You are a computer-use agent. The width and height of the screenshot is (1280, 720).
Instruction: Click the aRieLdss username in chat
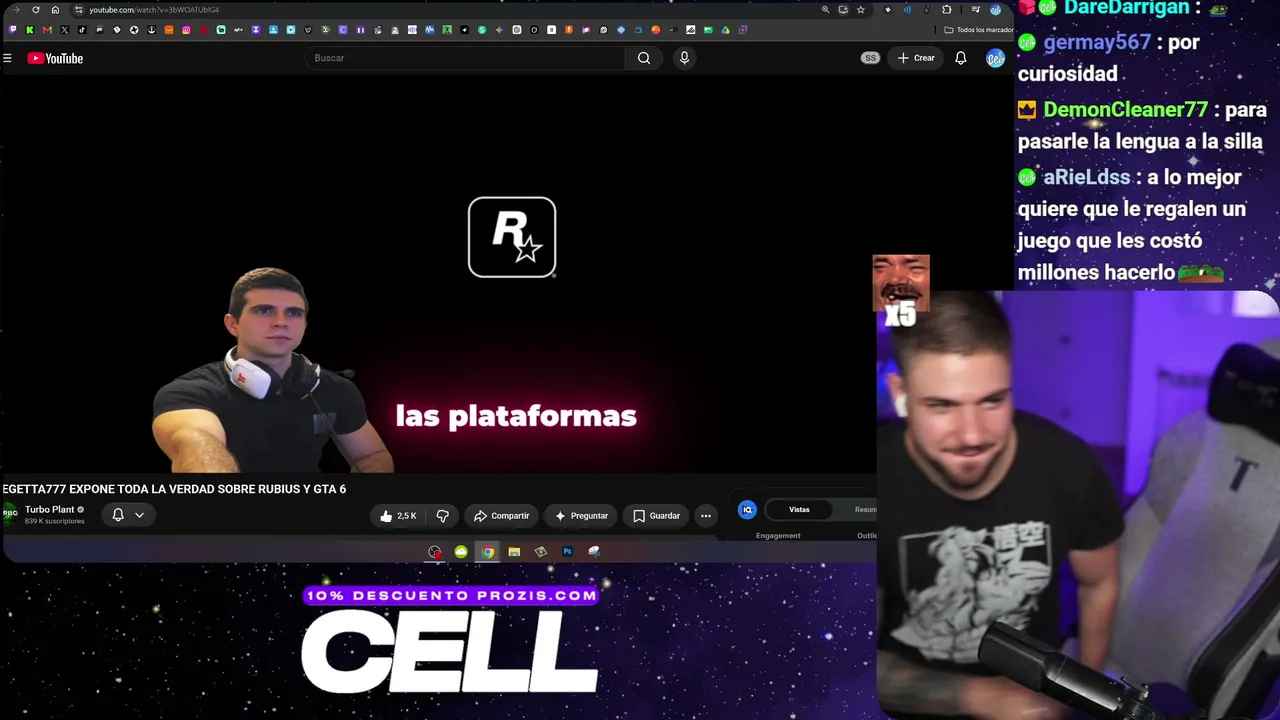[1086, 177]
